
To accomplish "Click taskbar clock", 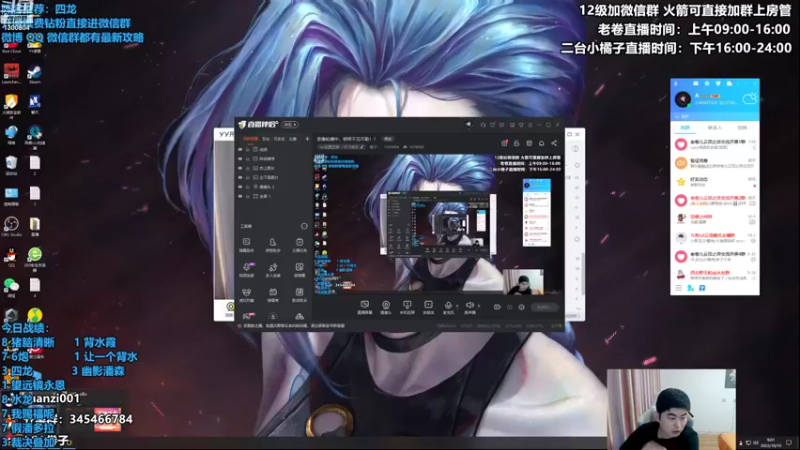I will coord(770,442).
